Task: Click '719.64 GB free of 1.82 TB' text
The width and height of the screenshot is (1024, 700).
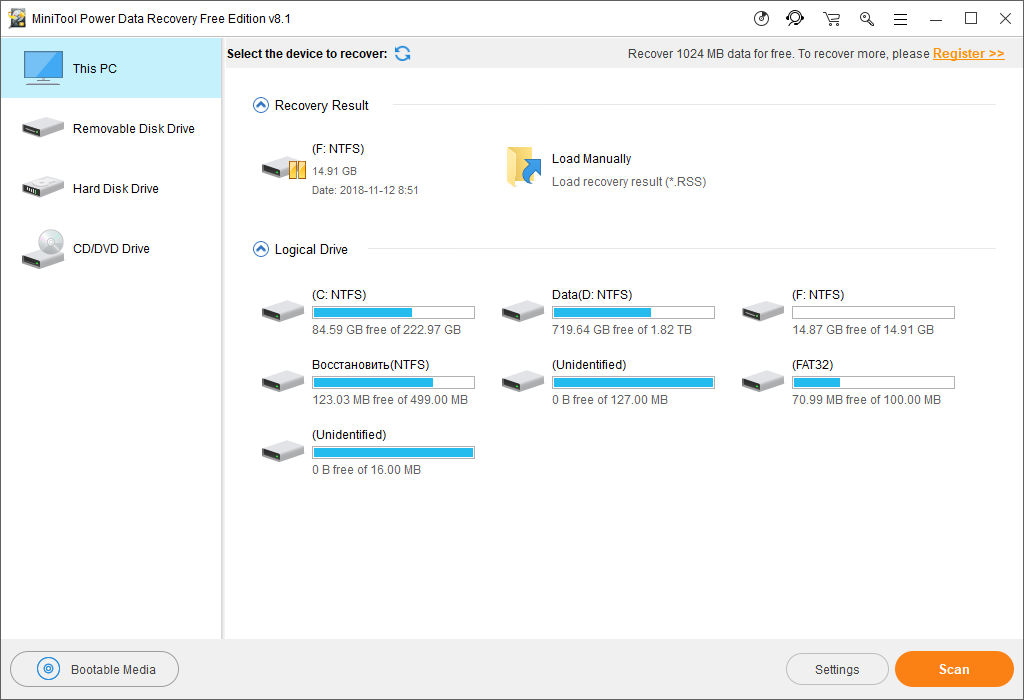Action: [x=622, y=330]
